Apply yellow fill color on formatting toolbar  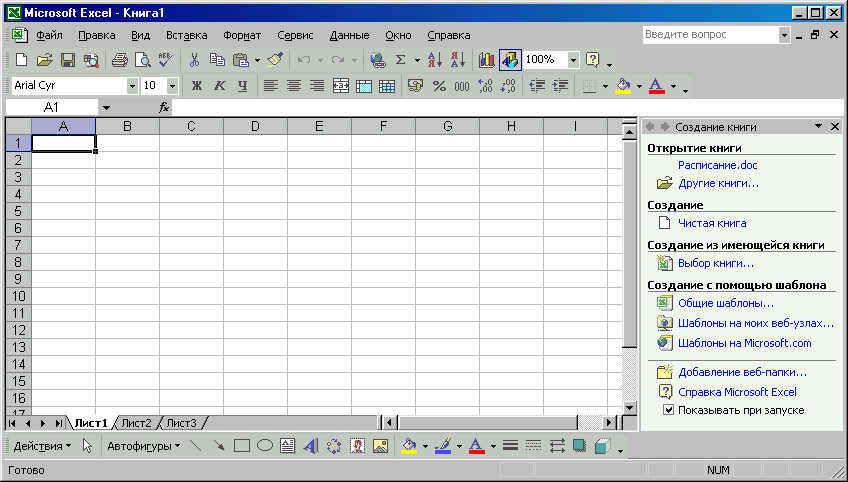coord(623,85)
